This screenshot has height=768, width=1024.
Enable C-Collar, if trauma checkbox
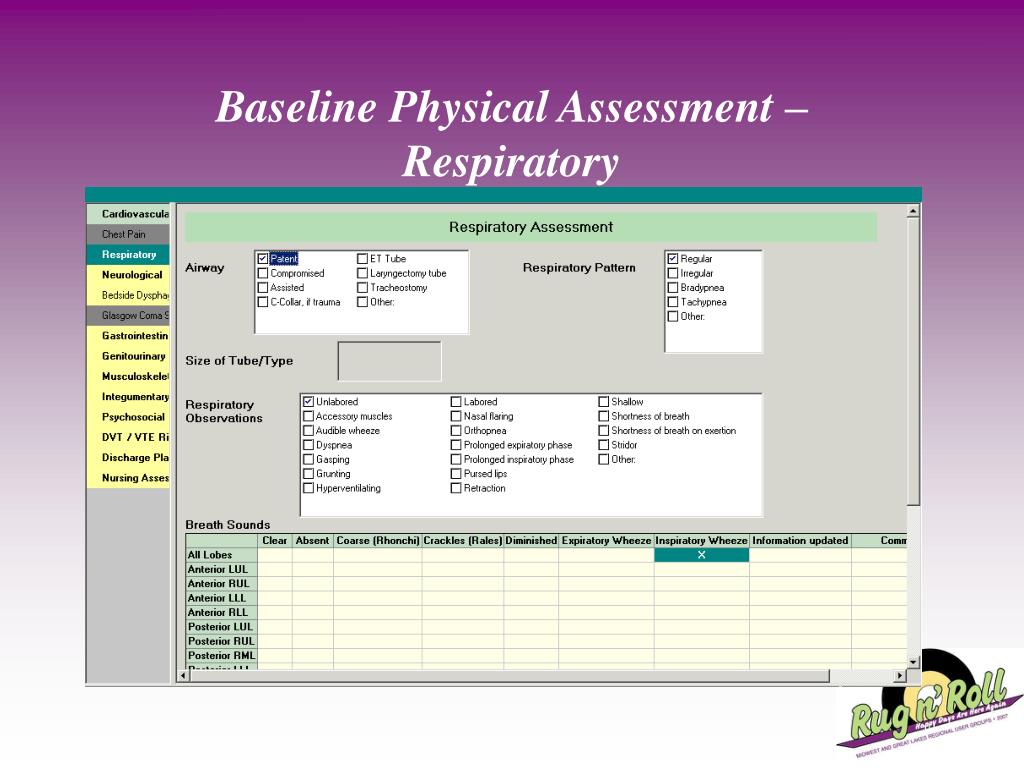263,302
